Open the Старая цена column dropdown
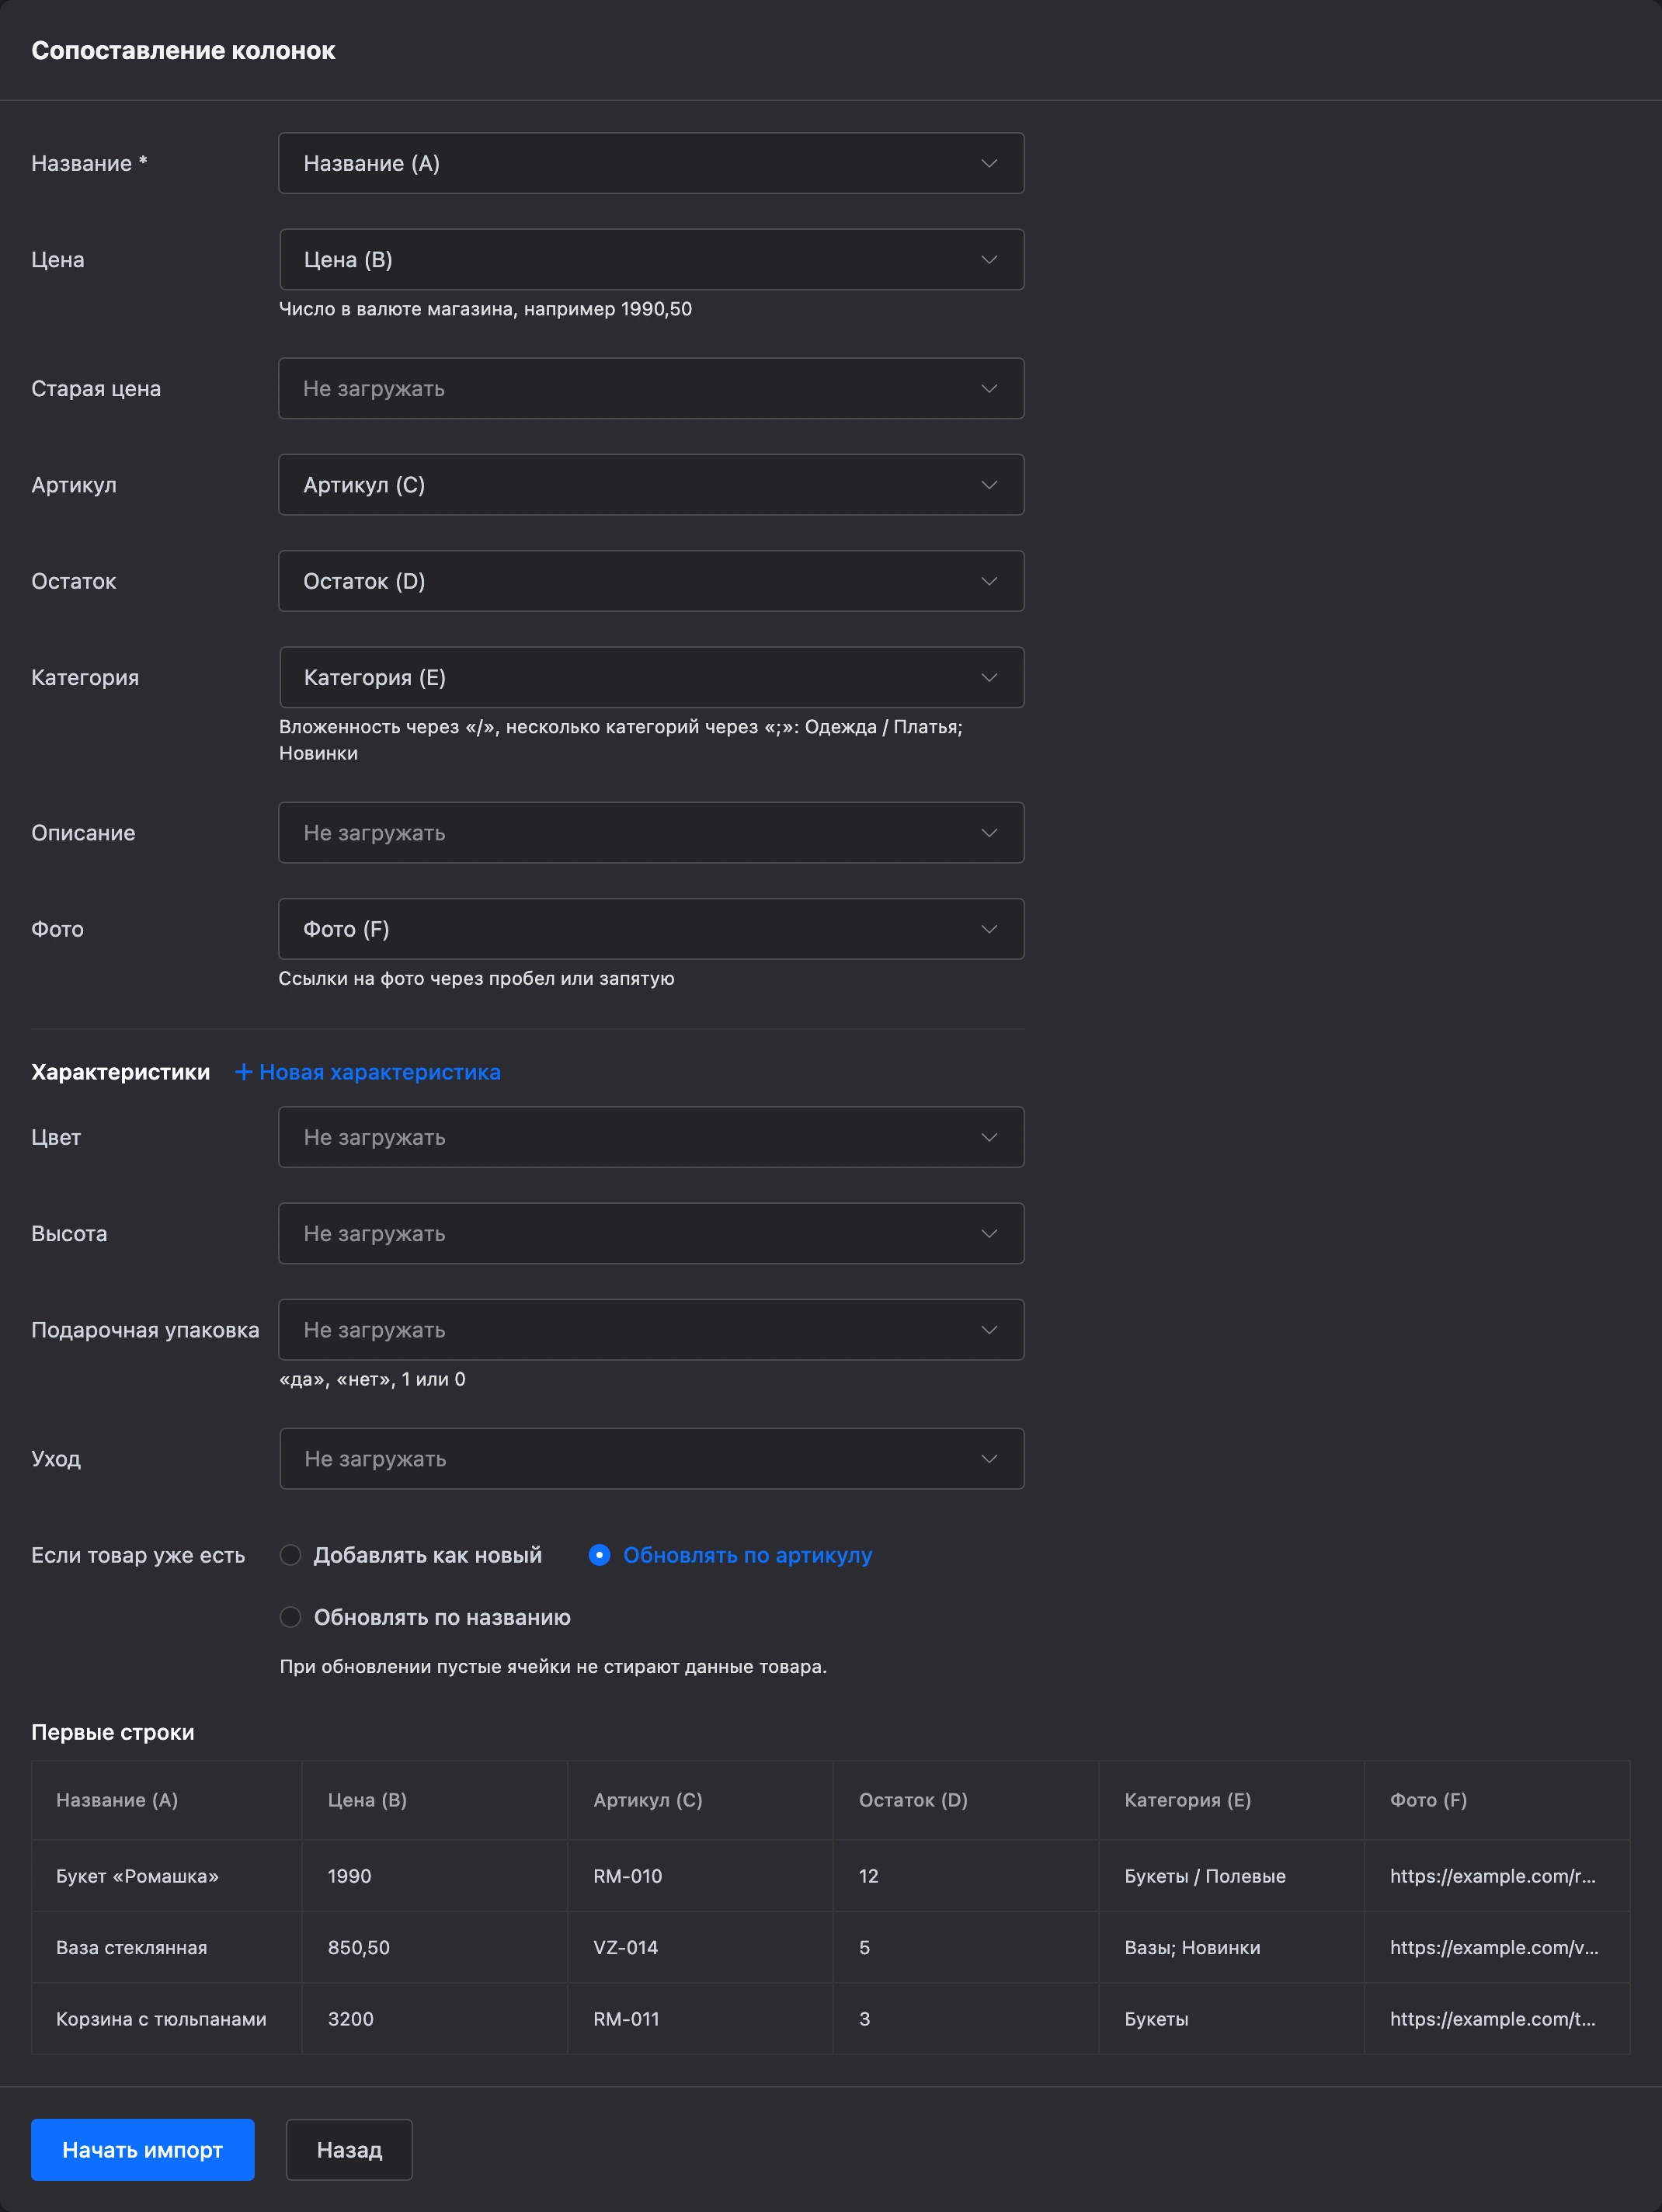Image resolution: width=1662 pixels, height=2212 pixels. 651,389
